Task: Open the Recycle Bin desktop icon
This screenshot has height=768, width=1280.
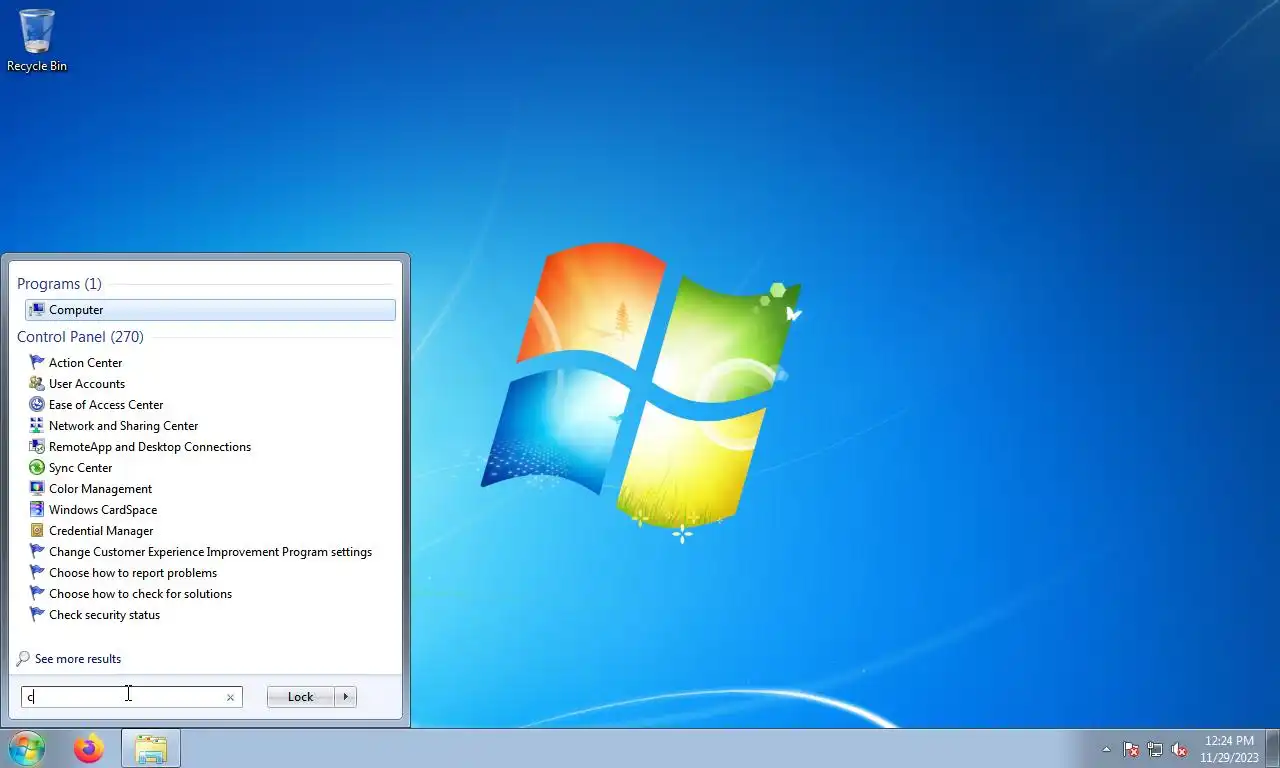Action: coord(37,40)
